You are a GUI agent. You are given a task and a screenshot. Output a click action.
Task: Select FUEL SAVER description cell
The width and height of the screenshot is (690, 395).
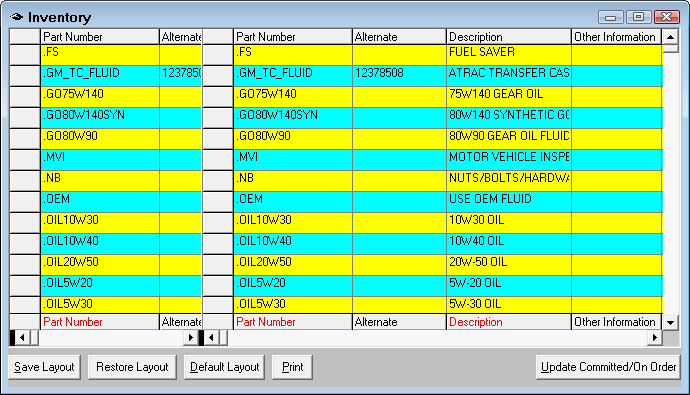[x=509, y=55]
